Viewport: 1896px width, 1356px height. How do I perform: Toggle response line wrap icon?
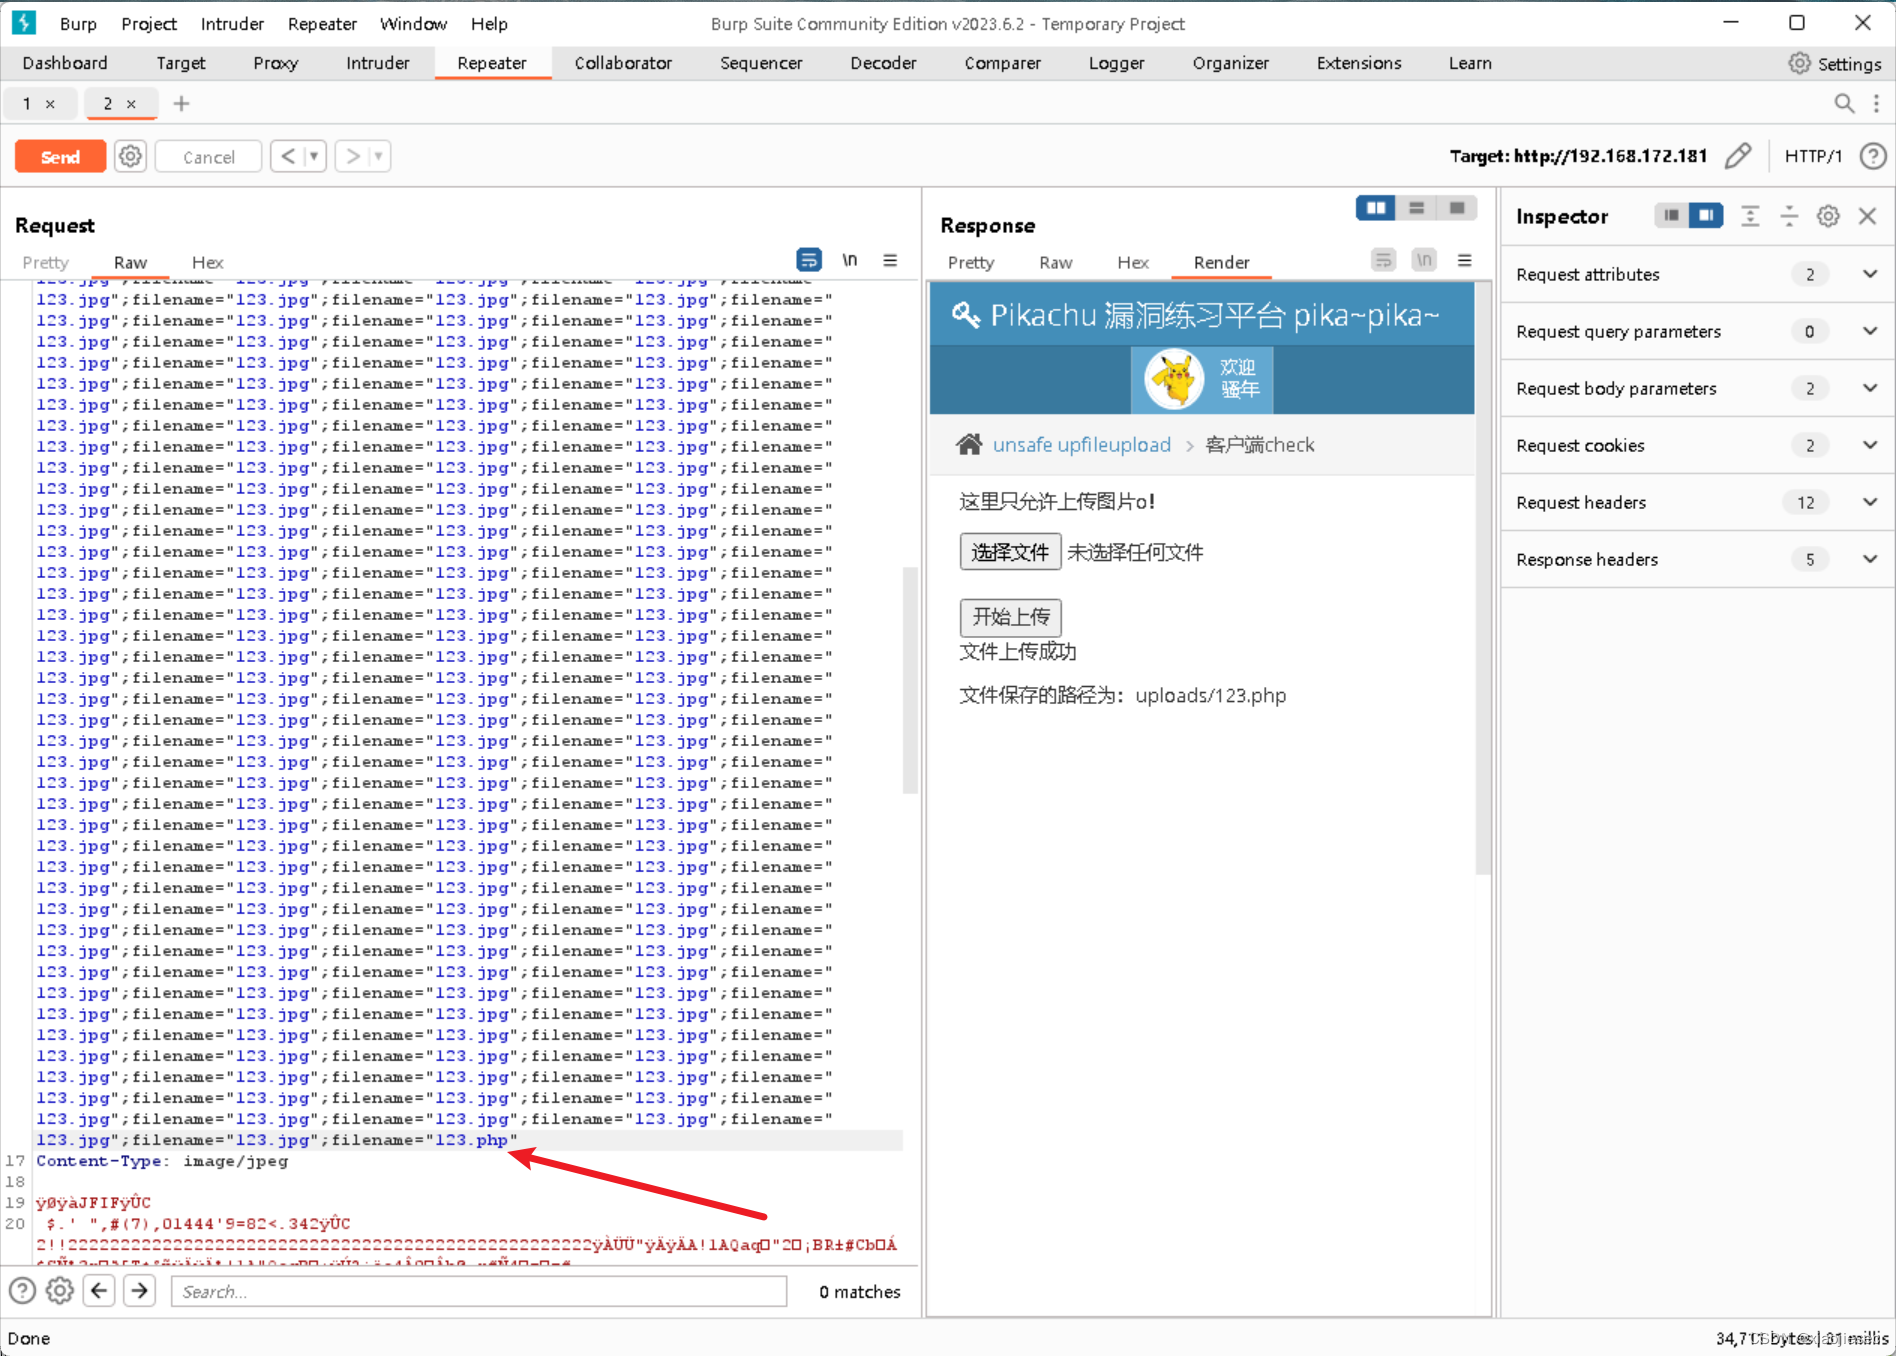[1383, 260]
